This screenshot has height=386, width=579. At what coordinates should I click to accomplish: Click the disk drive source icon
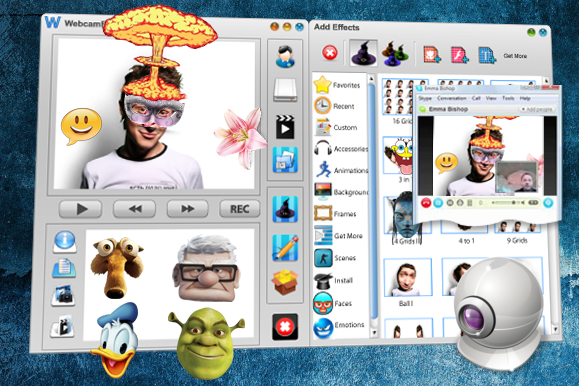coord(285,90)
